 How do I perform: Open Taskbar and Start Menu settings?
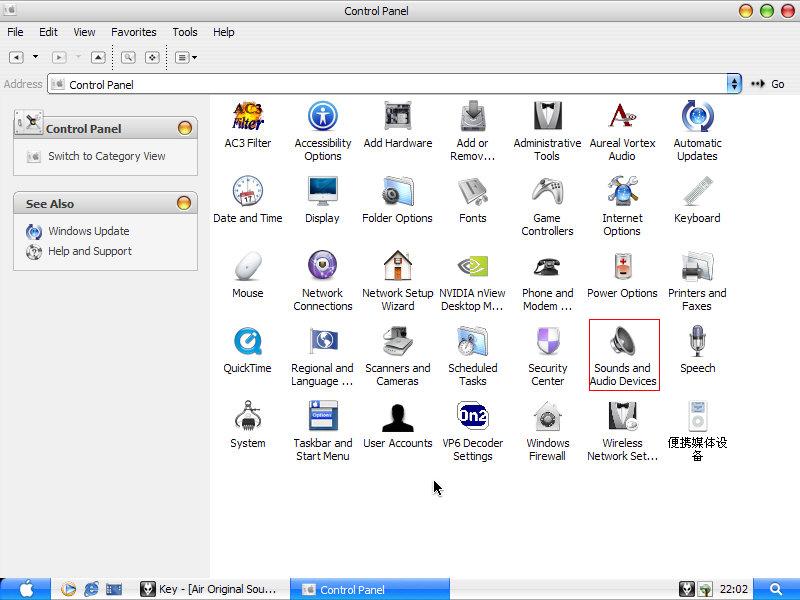[x=322, y=432]
